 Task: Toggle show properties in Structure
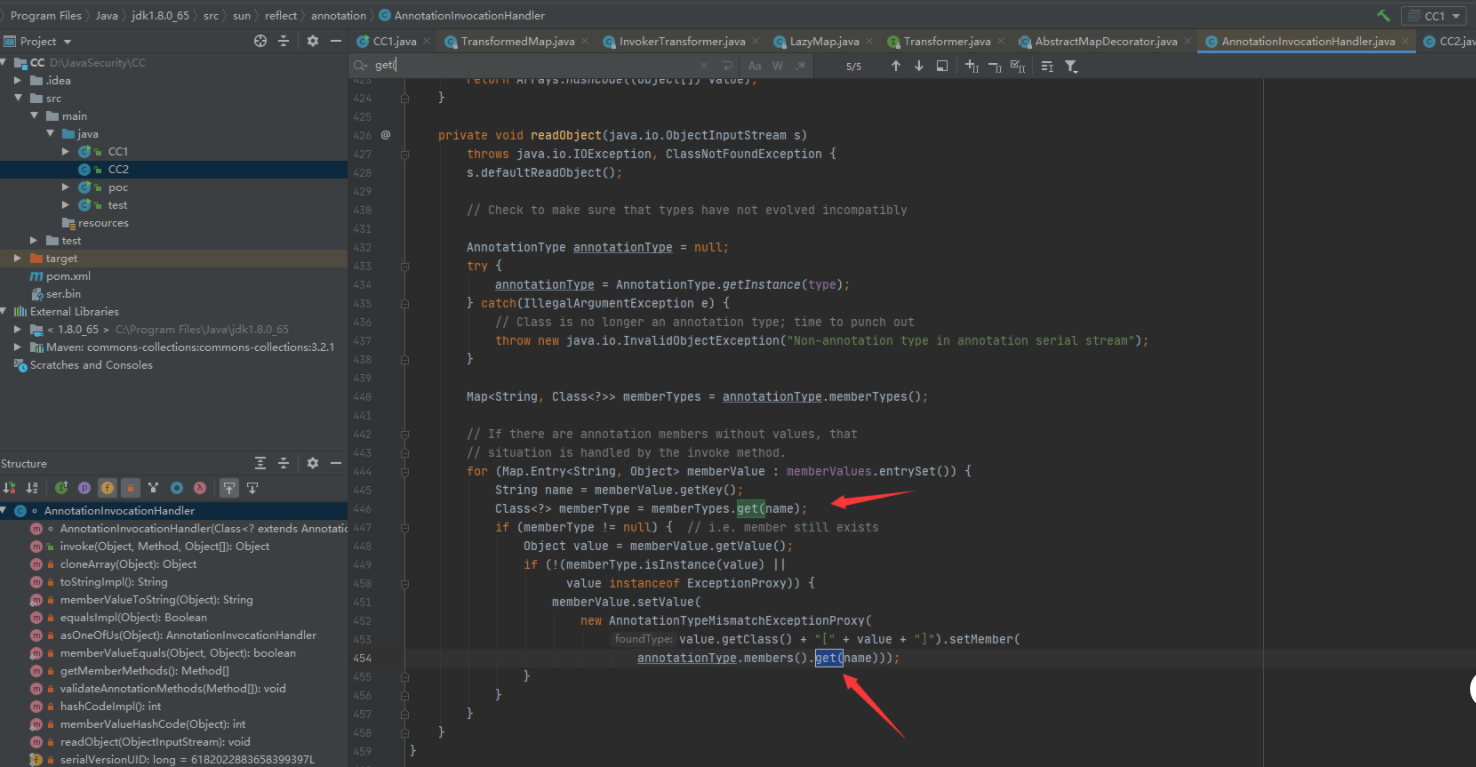pyautogui.click(x=84, y=488)
